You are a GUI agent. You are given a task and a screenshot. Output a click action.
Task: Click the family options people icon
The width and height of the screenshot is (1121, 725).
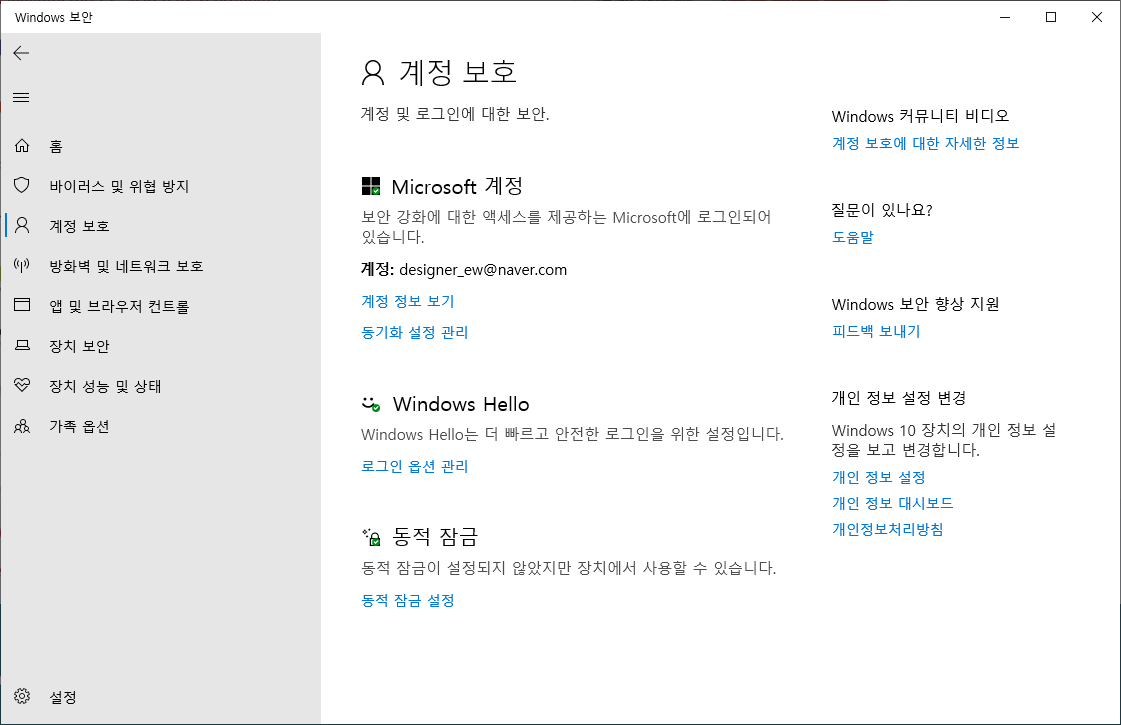pyautogui.click(x=22, y=426)
